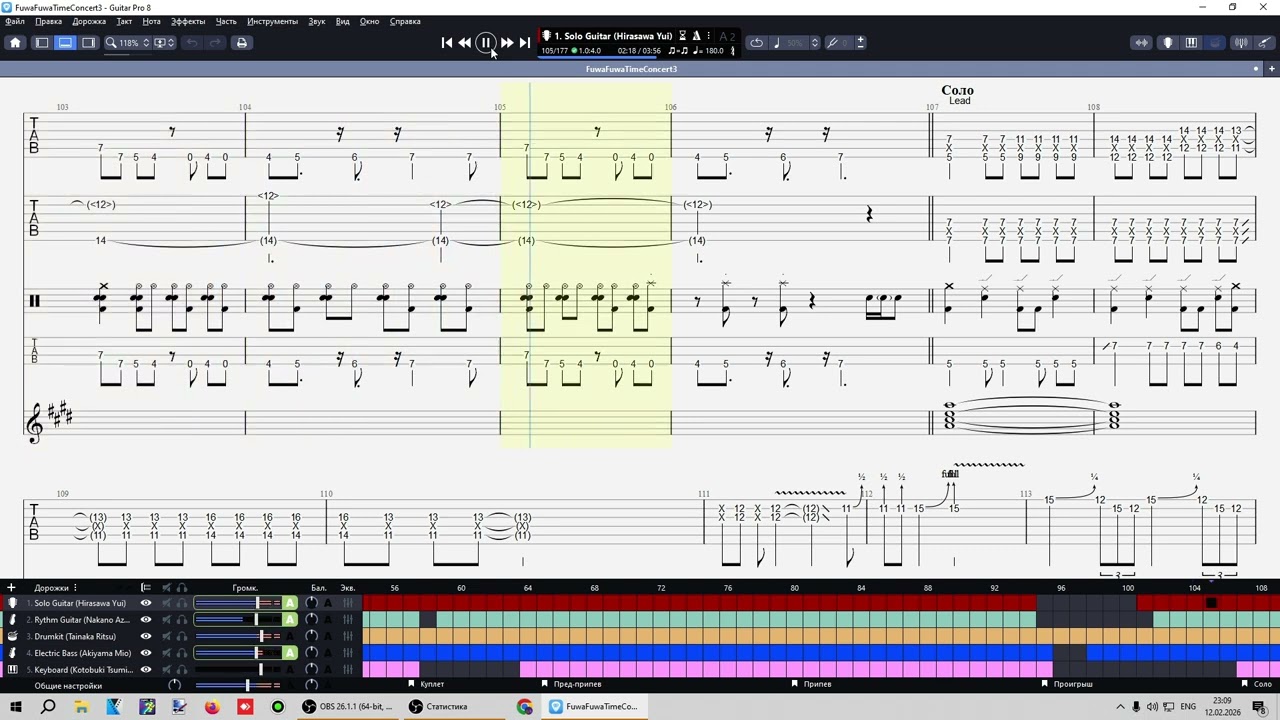The width and height of the screenshot is (1280, 720).
Task: Open the guitar line-in icon
Action: point(1263,42)
